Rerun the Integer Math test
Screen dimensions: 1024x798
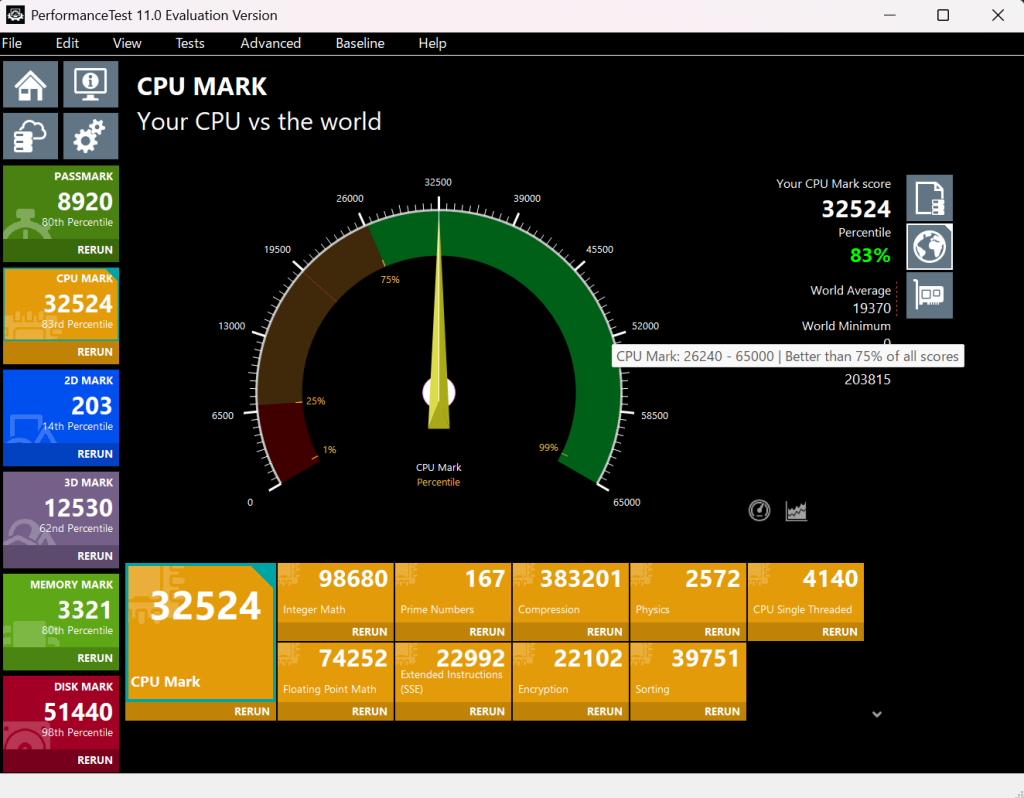[x=369, y=632]
